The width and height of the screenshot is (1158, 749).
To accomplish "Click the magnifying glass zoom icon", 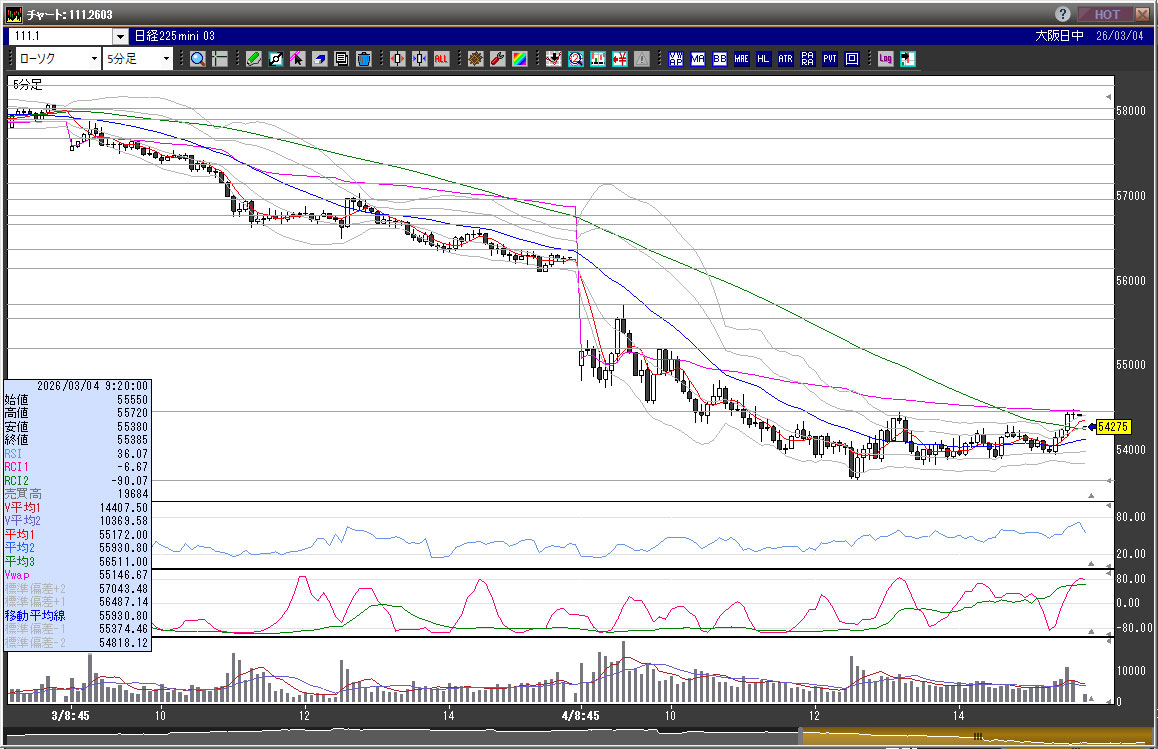I will pyautogui.click(x=198, y=59).
